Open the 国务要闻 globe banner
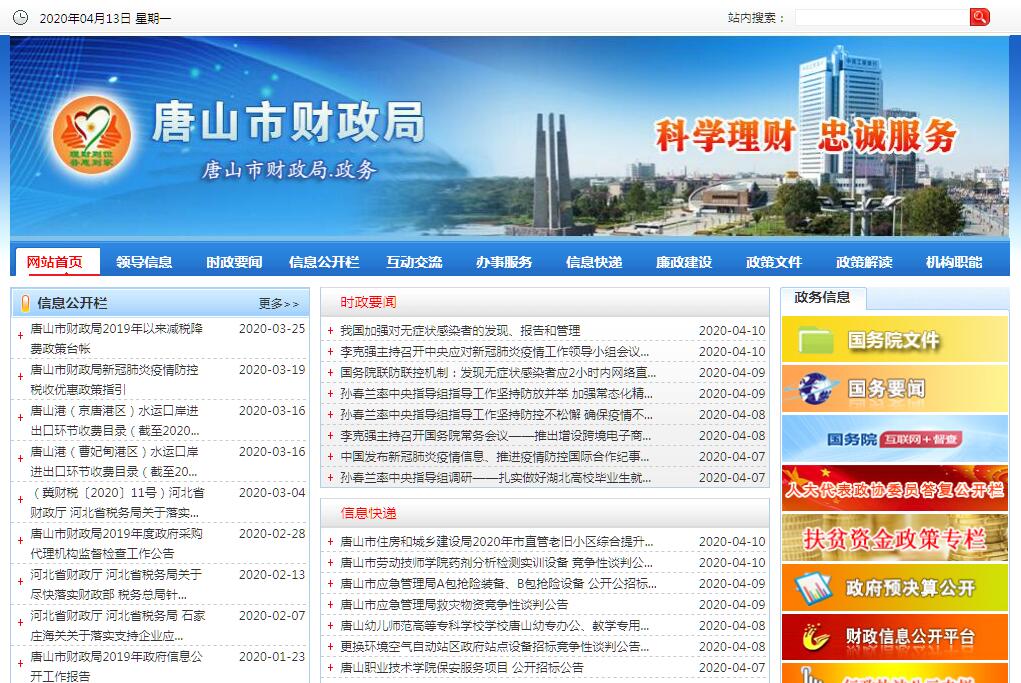Image resolution: width=1021 pixels, height=683 pixels. pyautogui.click(x=894, y=389)
